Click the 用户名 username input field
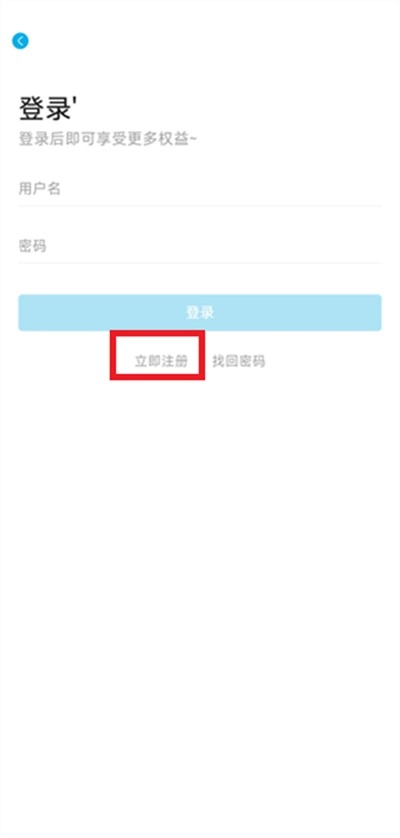 pyautogui.click(x=200, y=189)
